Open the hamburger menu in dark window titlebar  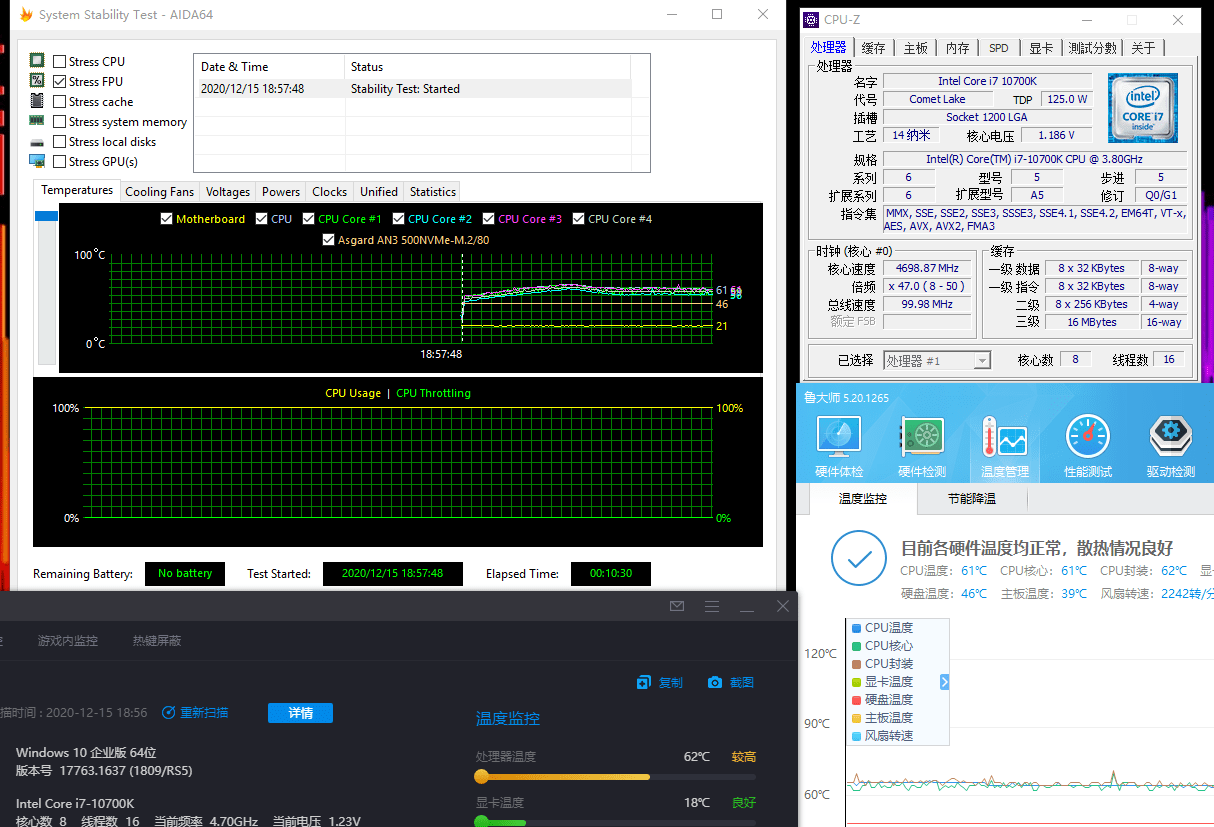click(x=712, y=606)
